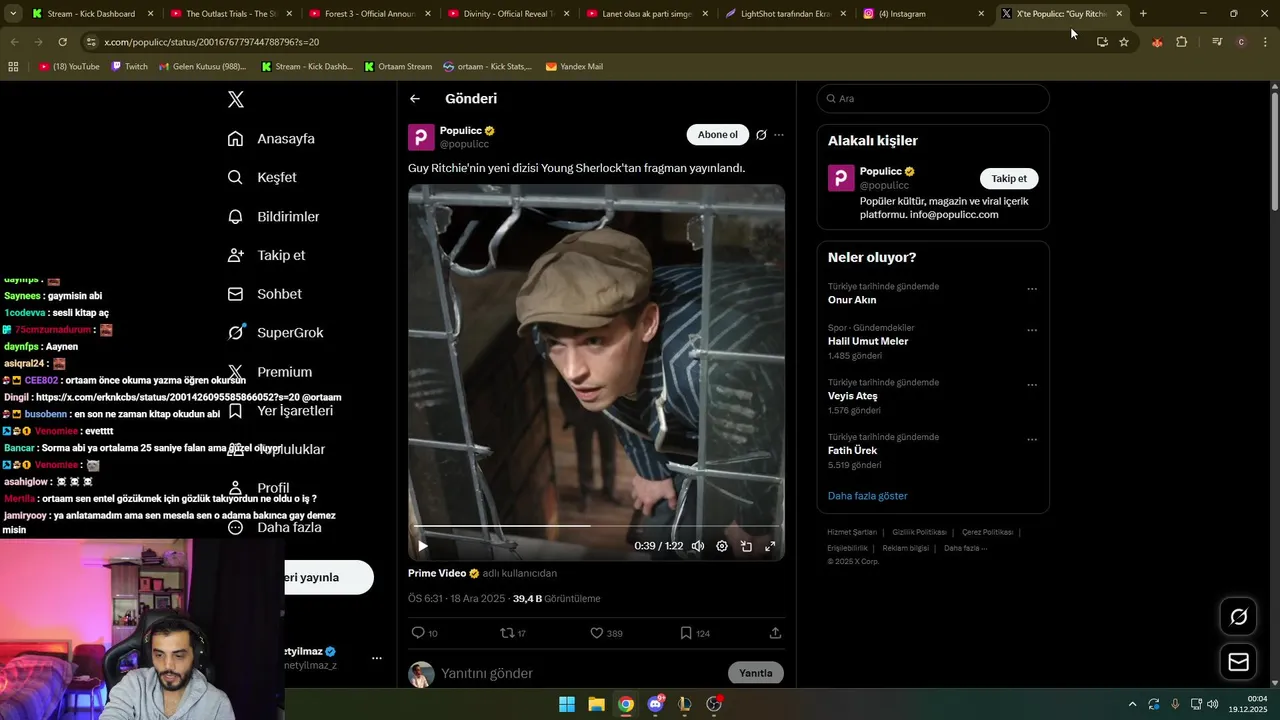Screen dimensions: 1280x720
Task: Open floating Grok button
Action: pyautogui.click(x=1238, y=617)
